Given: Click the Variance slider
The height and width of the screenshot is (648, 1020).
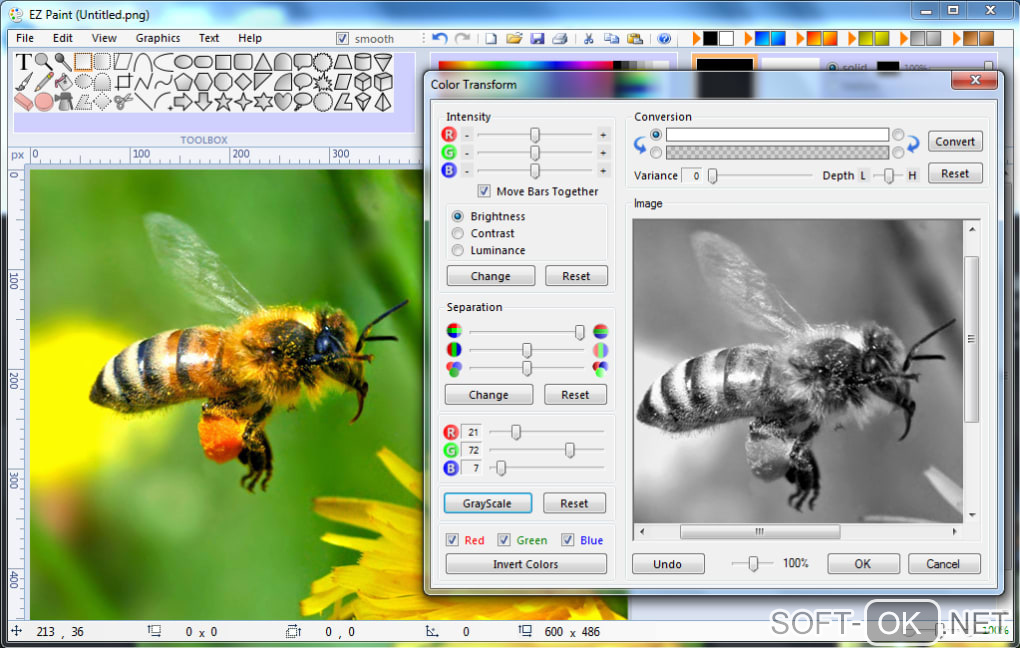Looking at the screenshot, I should [x=760, y=176].
